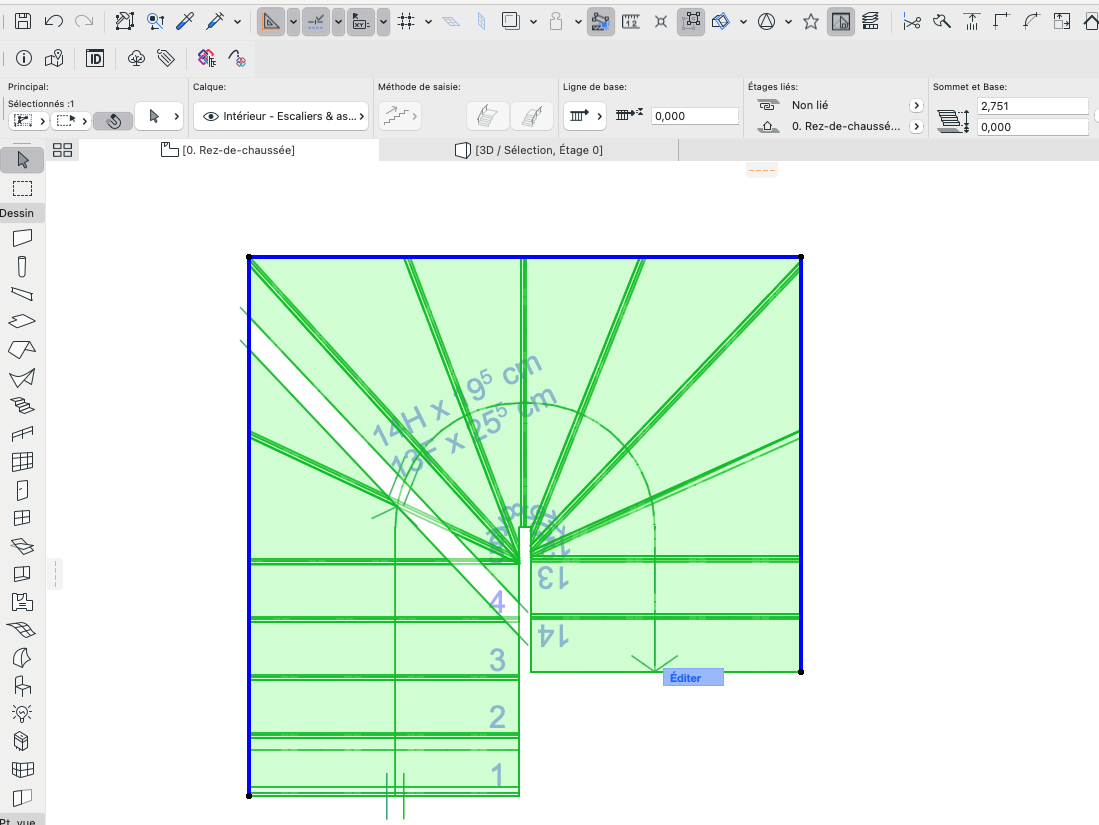The width and height of the screenshot is (1099, 825).
Task: Toggle the floor plan display button
Action: coord(841,22)
